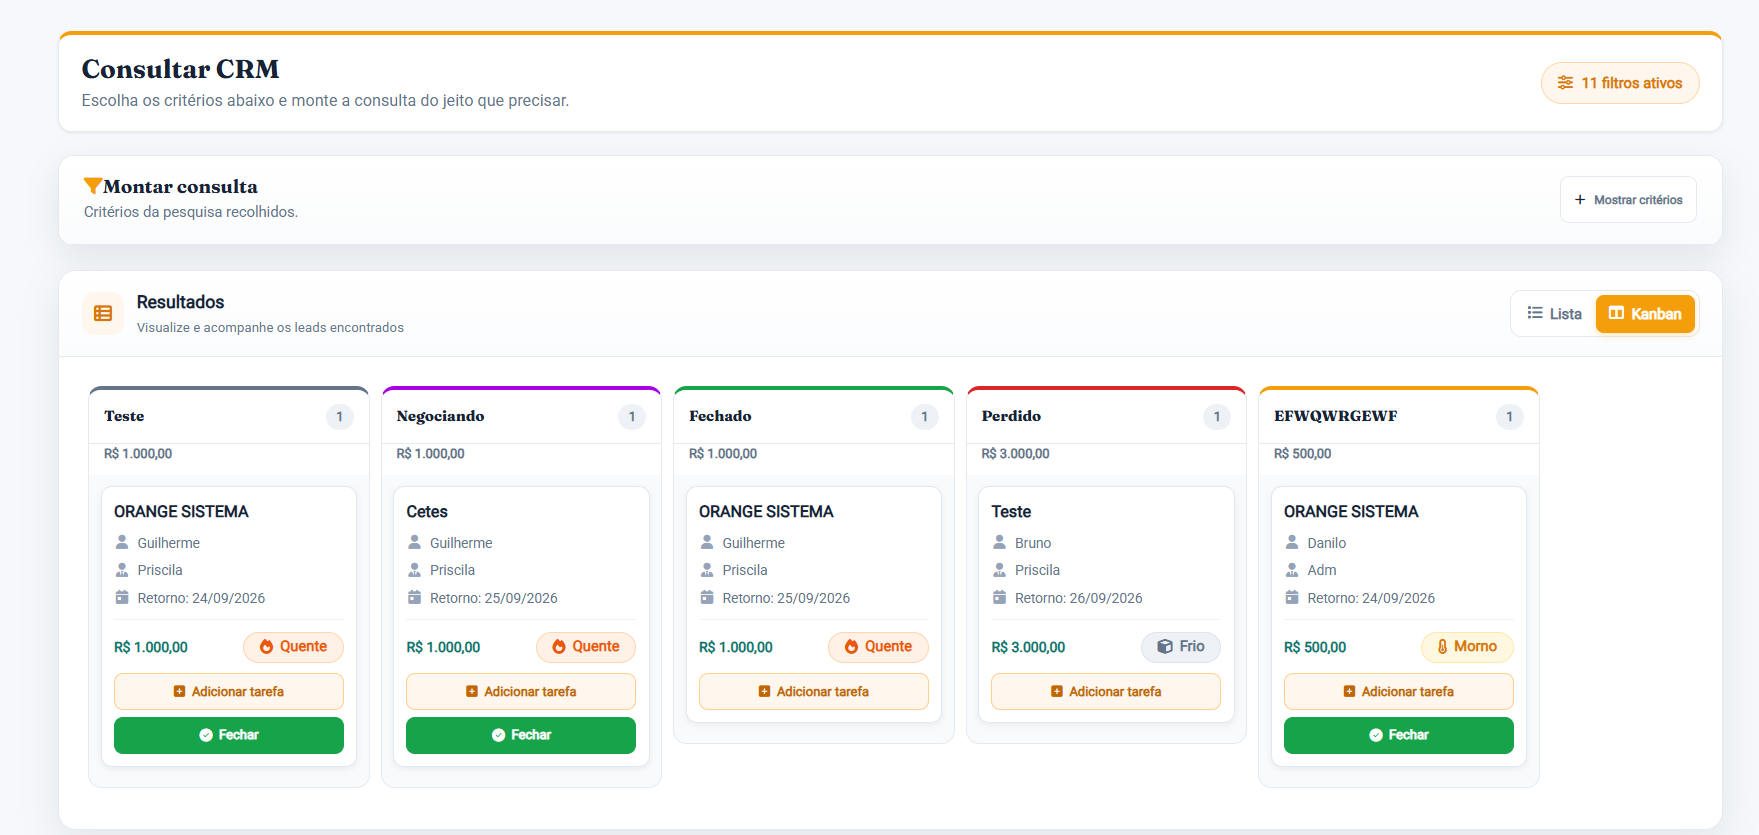Click the Negociando column title
1759x835 pixels.
click(x=440, y=416)
